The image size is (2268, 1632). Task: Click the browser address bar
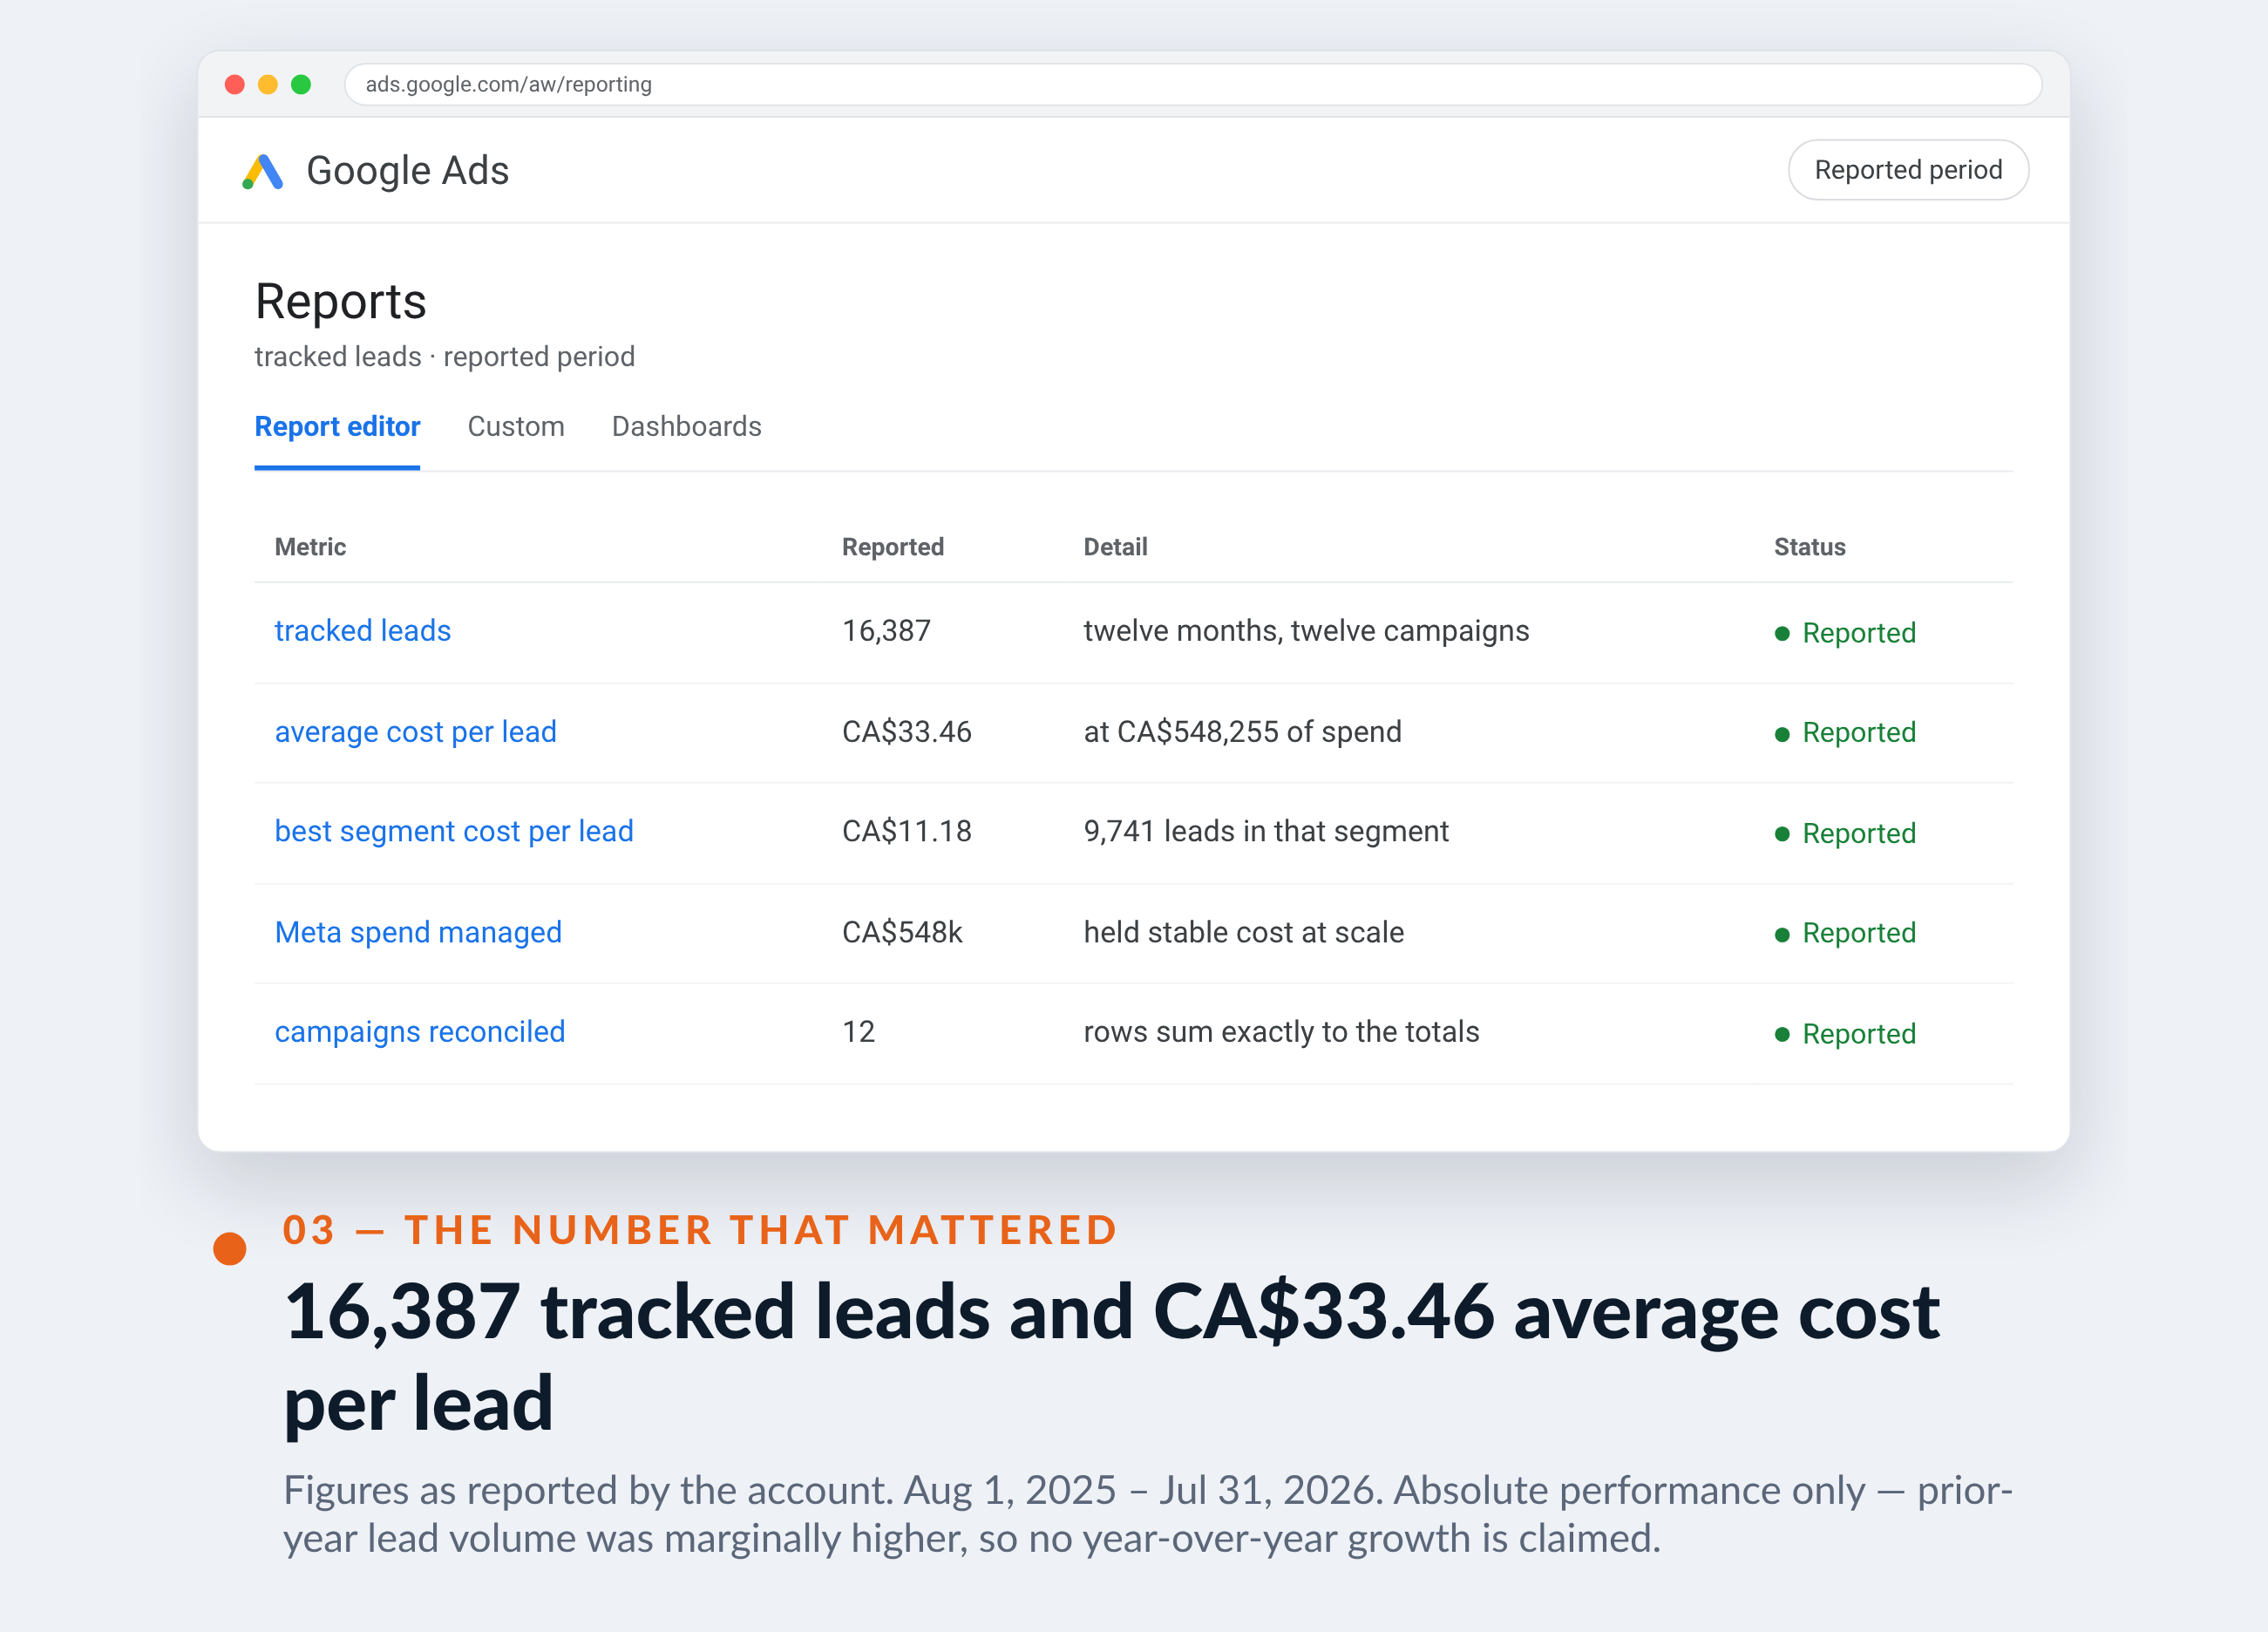point(1193,84)
